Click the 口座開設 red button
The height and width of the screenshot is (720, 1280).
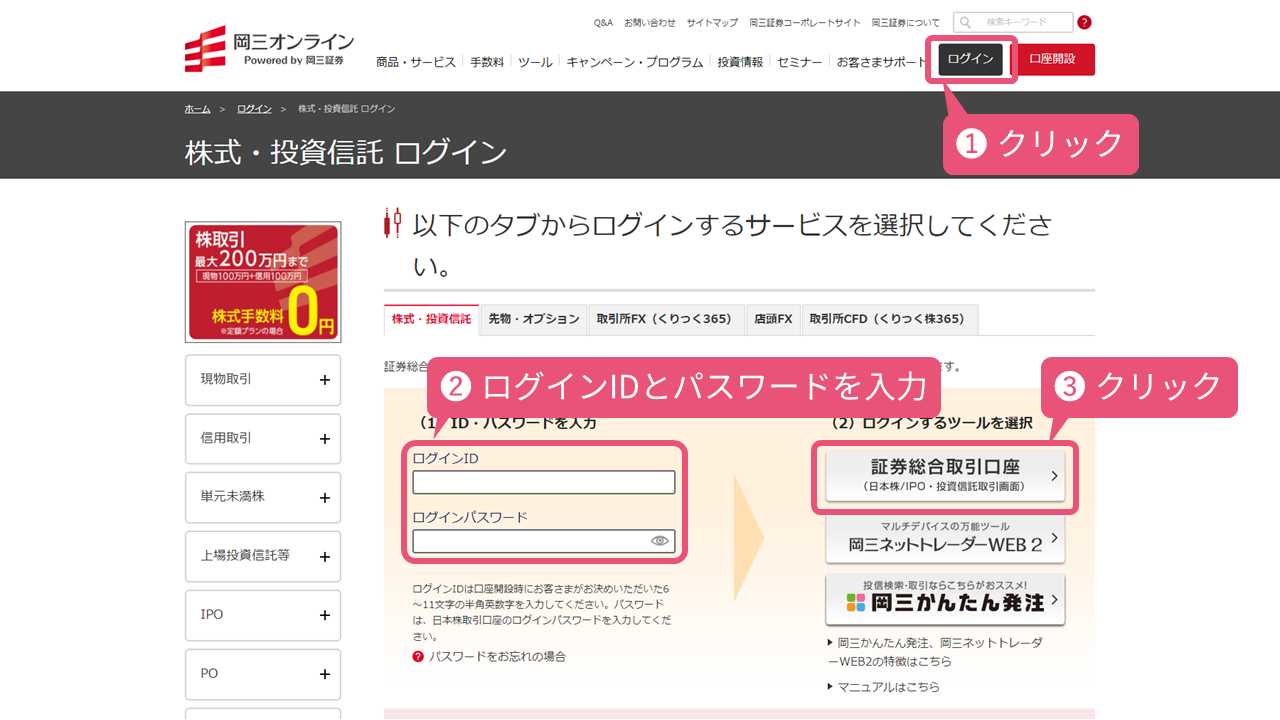[x=1052, y=59]
